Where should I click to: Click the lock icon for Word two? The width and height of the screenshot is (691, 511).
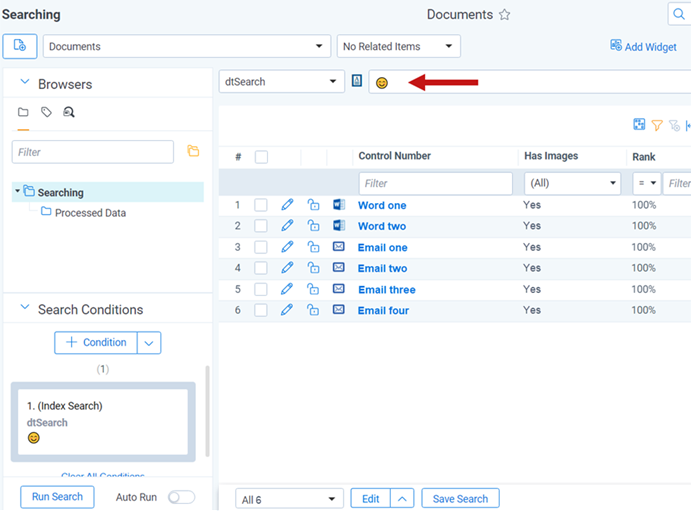[x=313, y=225]
